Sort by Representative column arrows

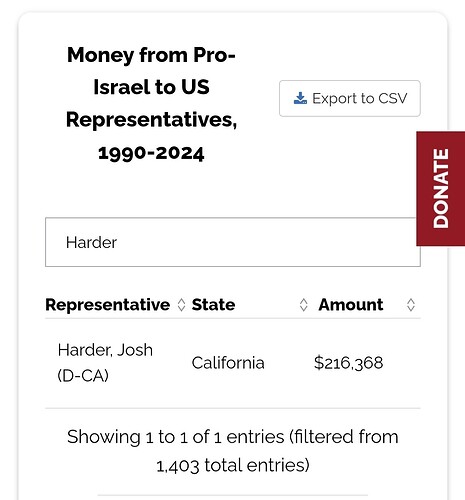pos(181,305)
